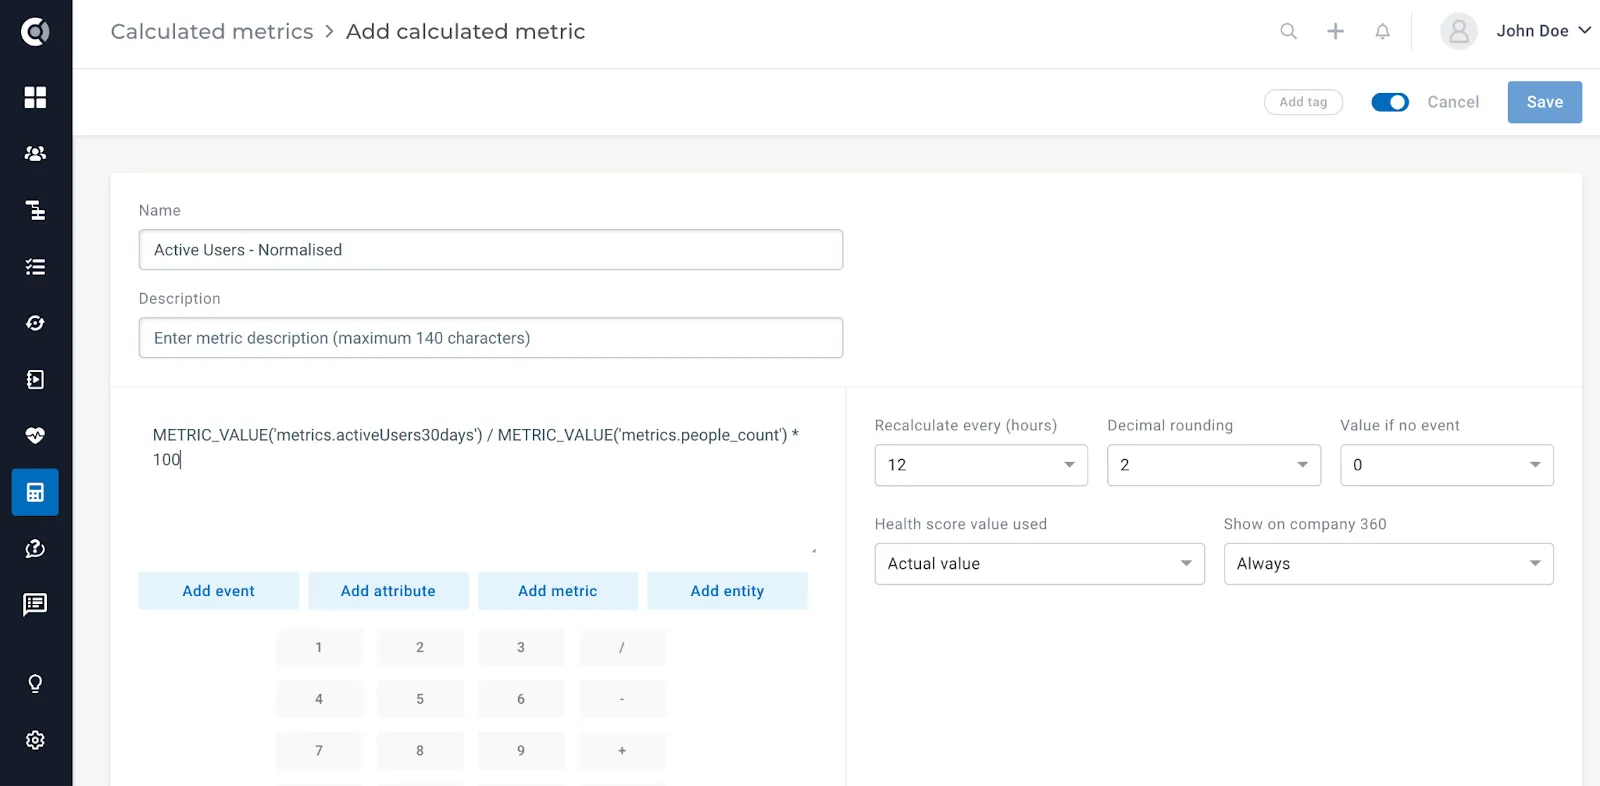Click Add entity button
Image resolution: width=1600 pixels, height=786 pixels.
[x=727, y=591]
